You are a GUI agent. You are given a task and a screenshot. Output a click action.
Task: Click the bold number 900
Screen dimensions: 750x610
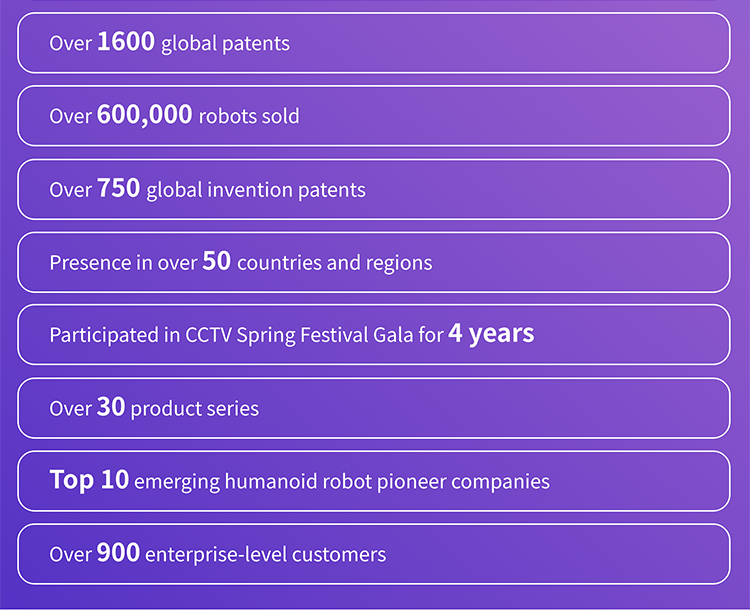118,553
